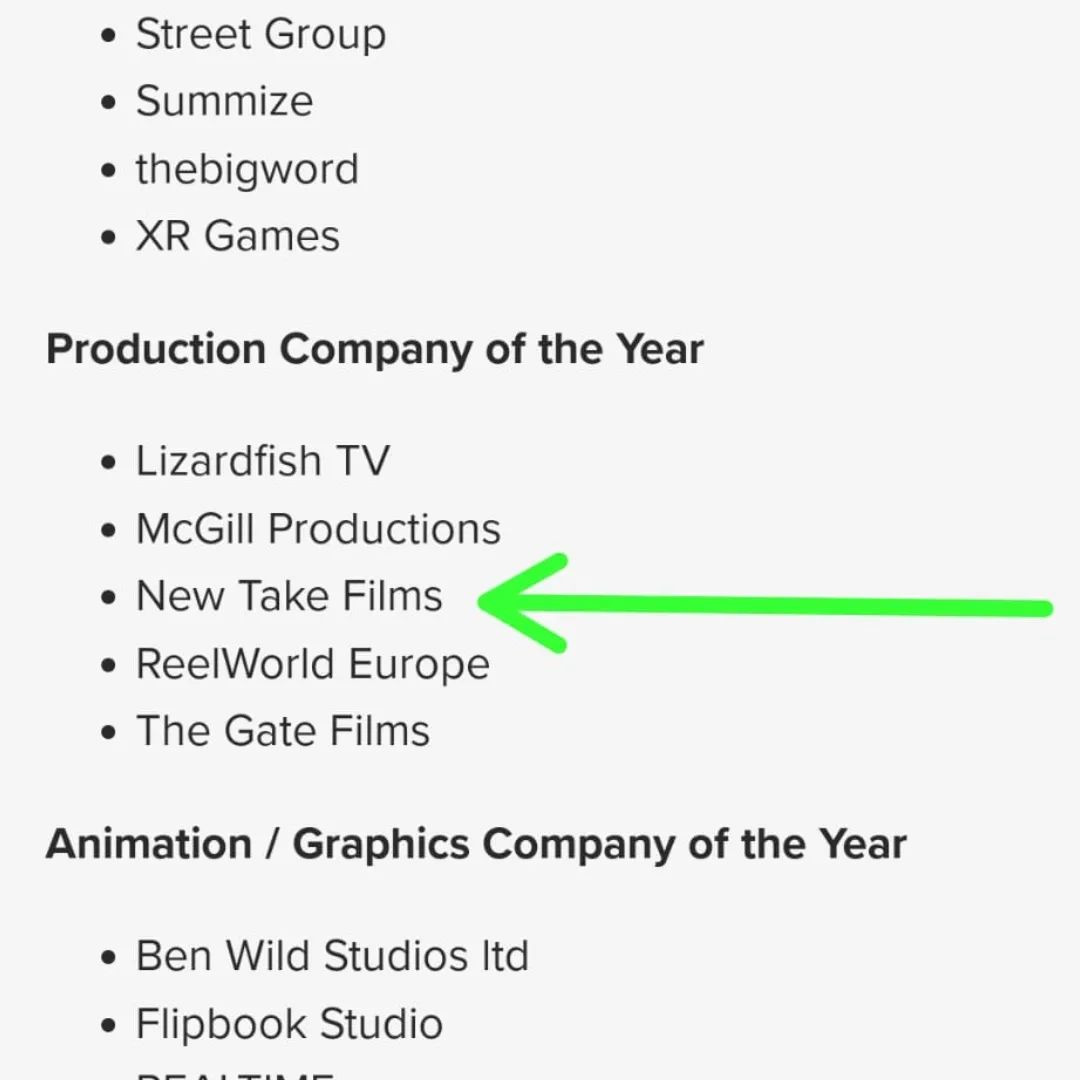This screenshot has width=1080, height=1080.
Task: Click the ReelWorld Europe entry
Action: click(313, 664)
